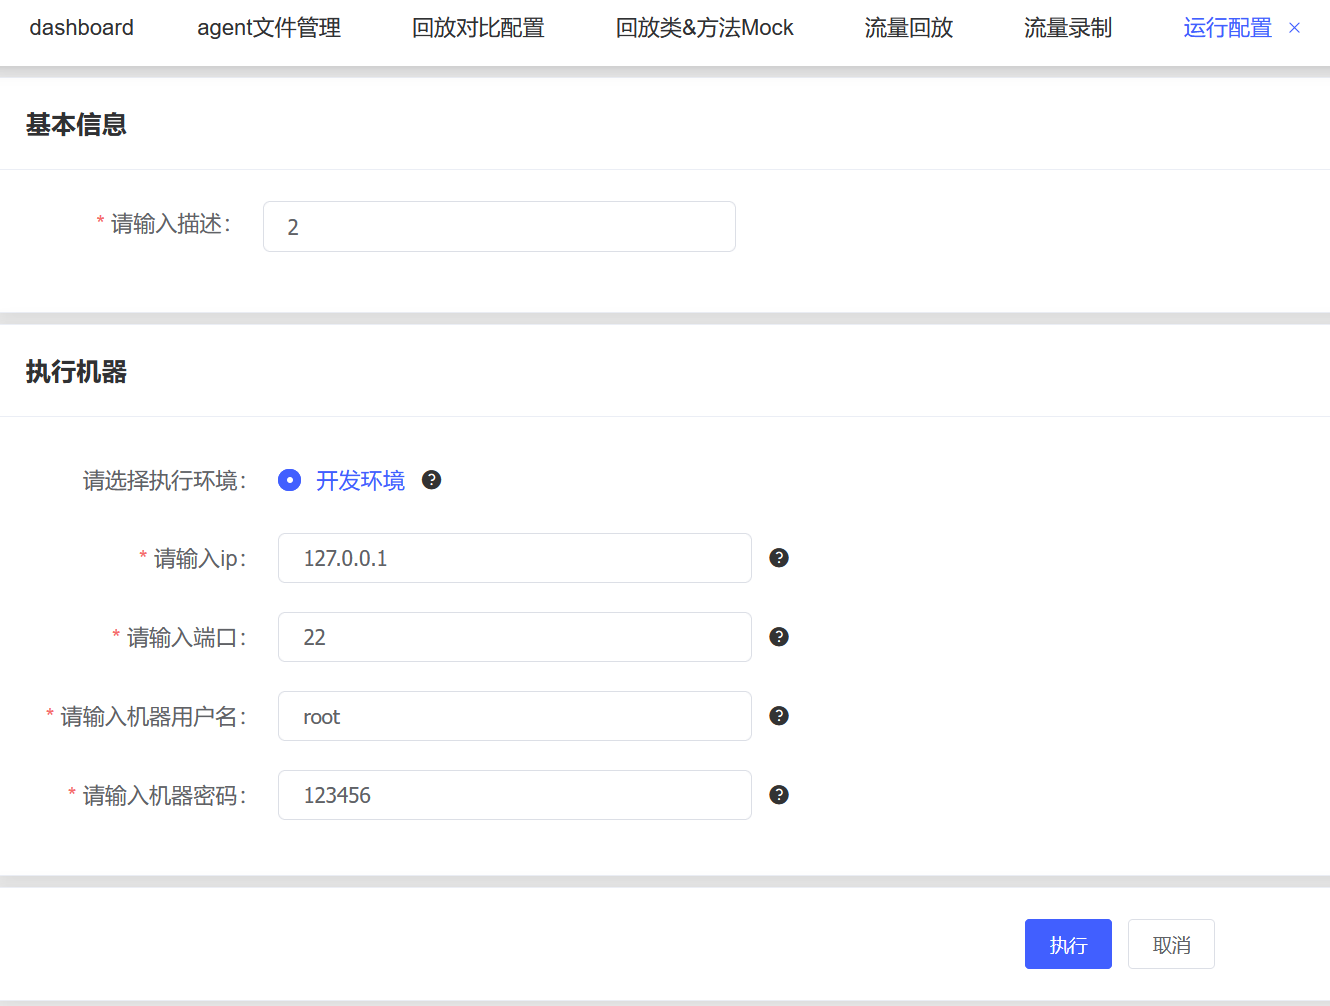This screenshot has height=1006, width=1330.
Task: Focus the ip input containing 127.0.0.1
Action: tap(514, 558)
